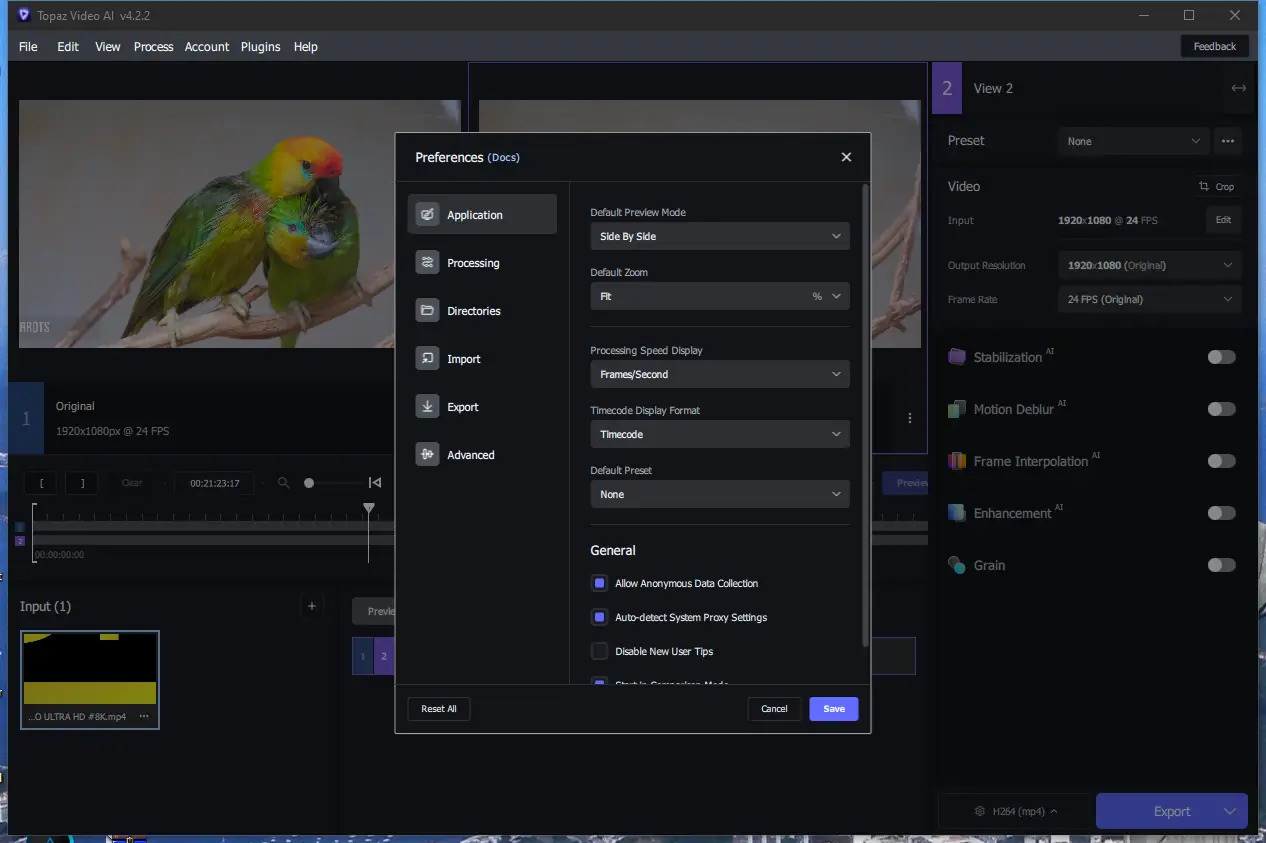The image size is (1266, 843).
Task: Click the Stabilization icon
Action: coord(957,357)
